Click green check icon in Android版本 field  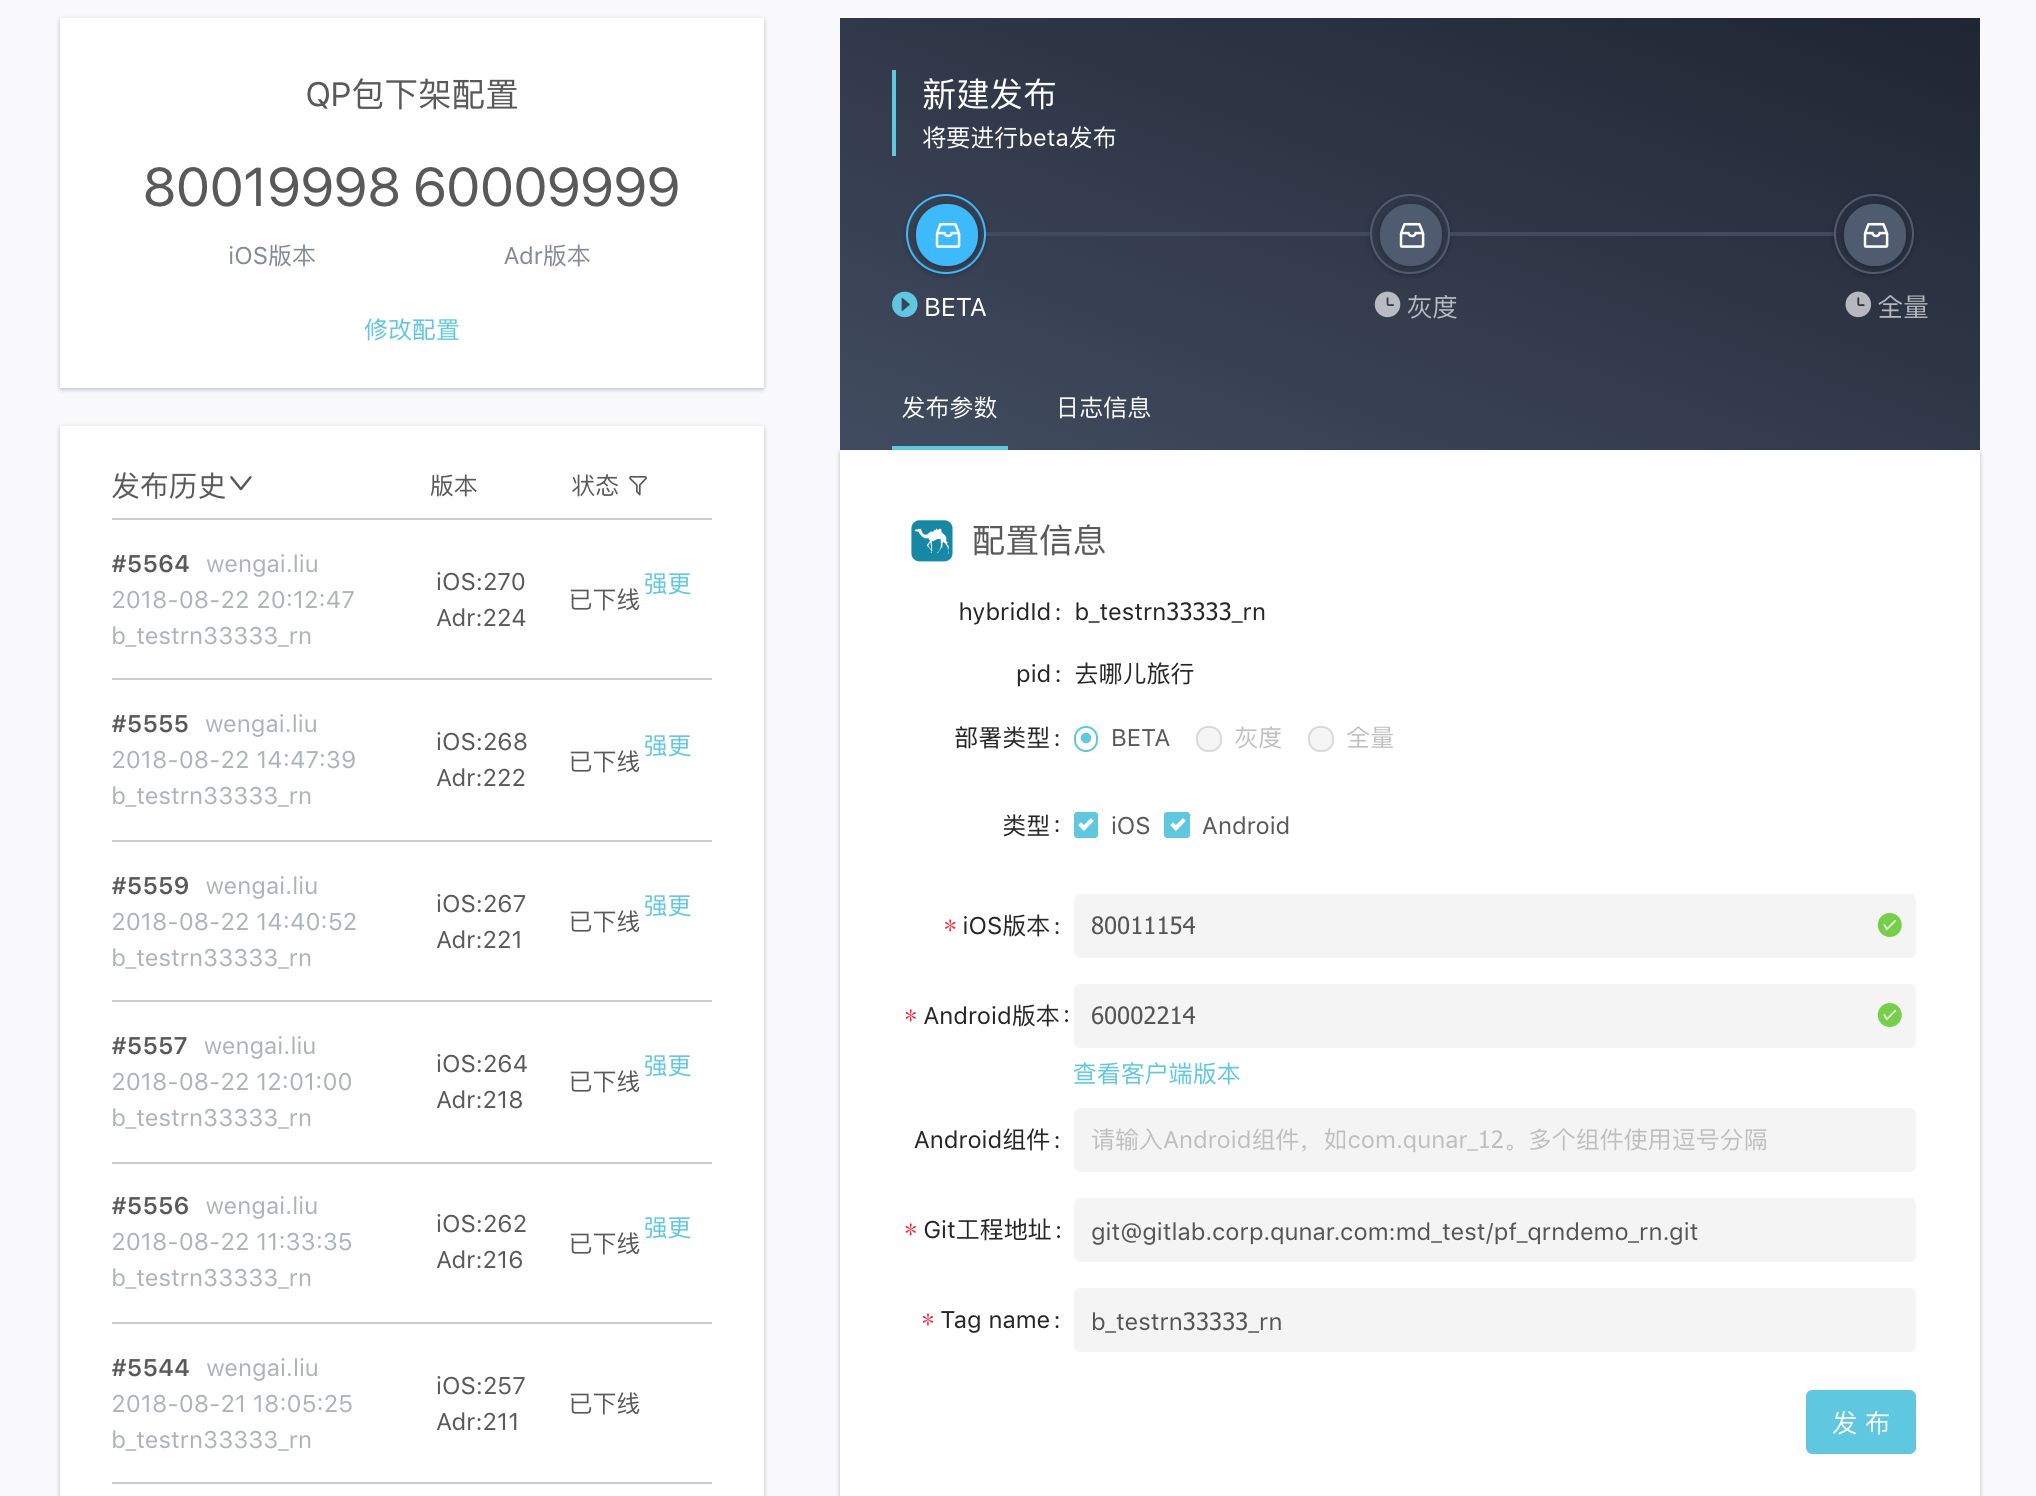1889,1015
